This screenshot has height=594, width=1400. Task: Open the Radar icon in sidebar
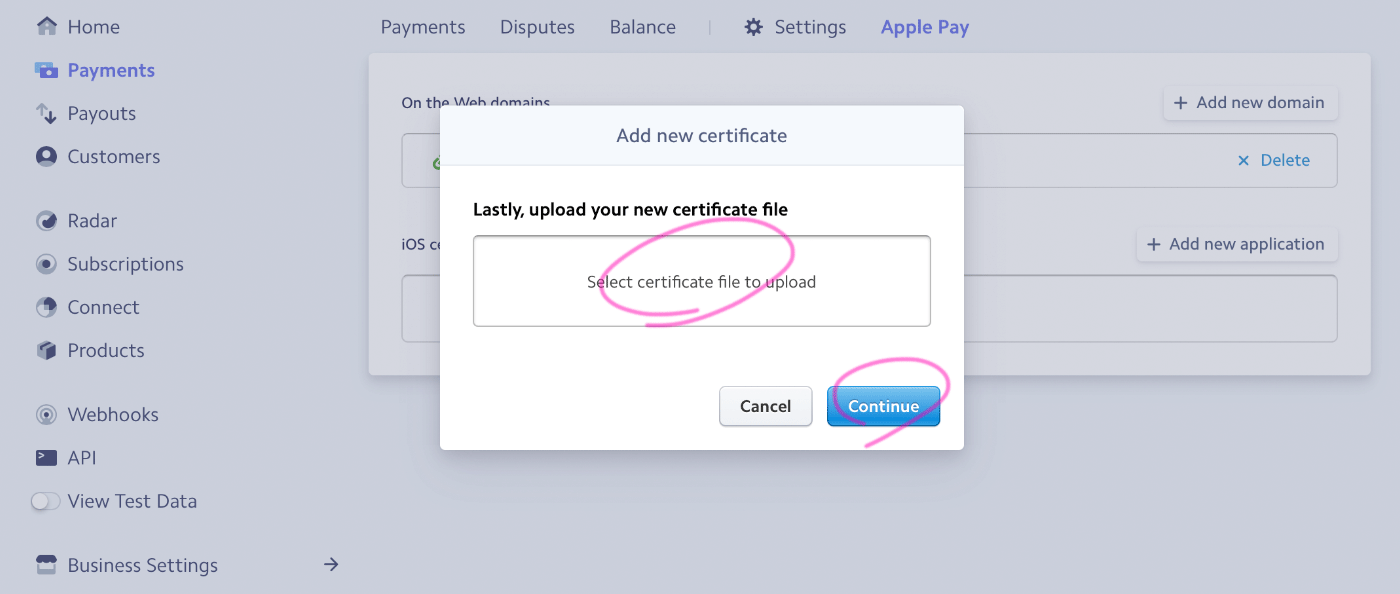46,221
